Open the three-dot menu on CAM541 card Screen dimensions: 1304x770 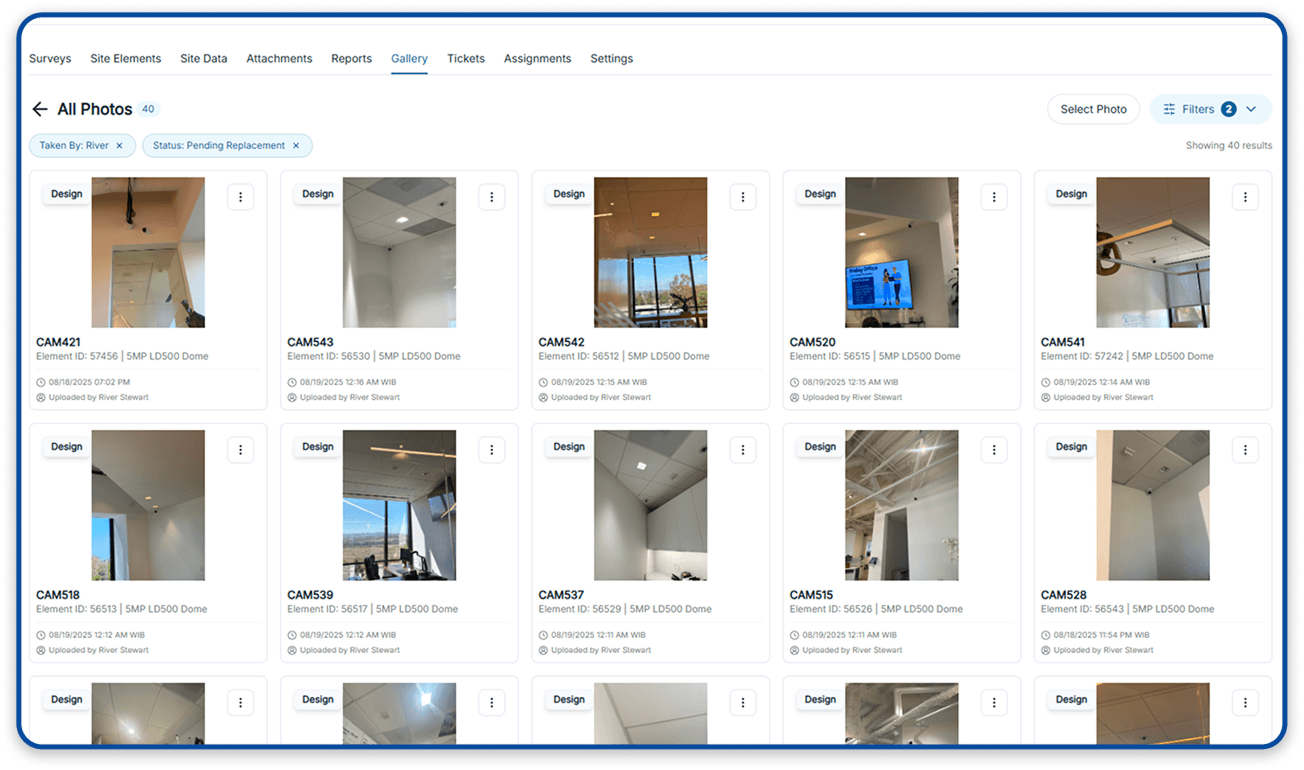(1244, 197)
